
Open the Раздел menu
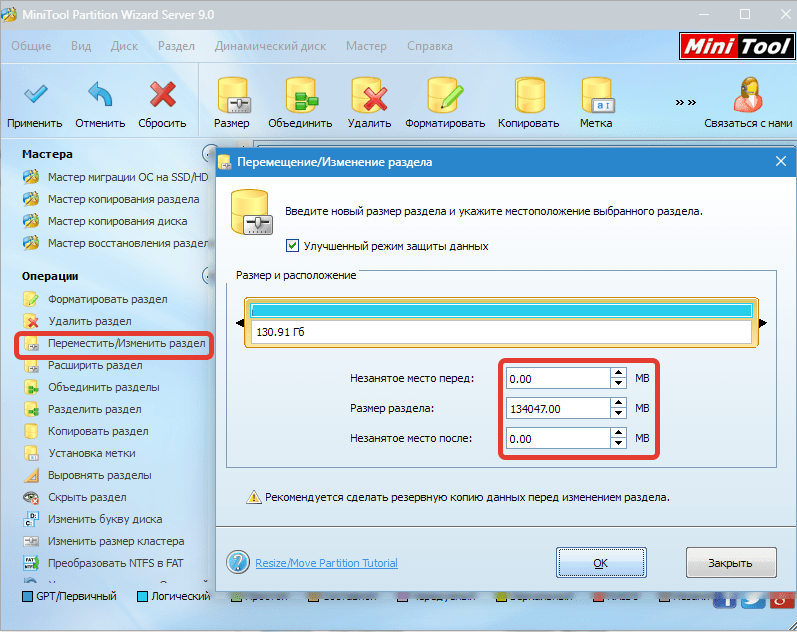(176, 46)
